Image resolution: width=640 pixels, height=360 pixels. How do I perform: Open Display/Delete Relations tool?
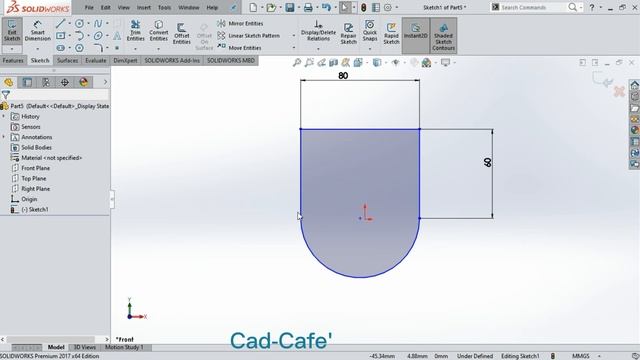pos(318,30)
